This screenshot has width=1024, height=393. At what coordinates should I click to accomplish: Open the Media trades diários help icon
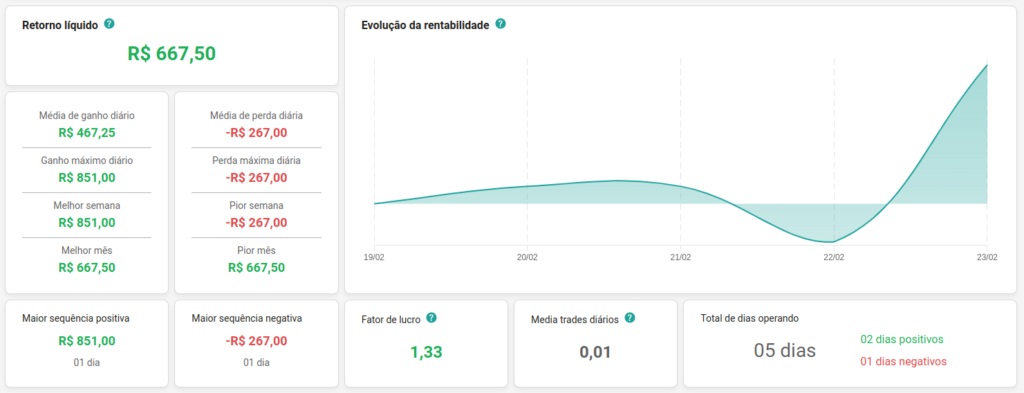630,318
